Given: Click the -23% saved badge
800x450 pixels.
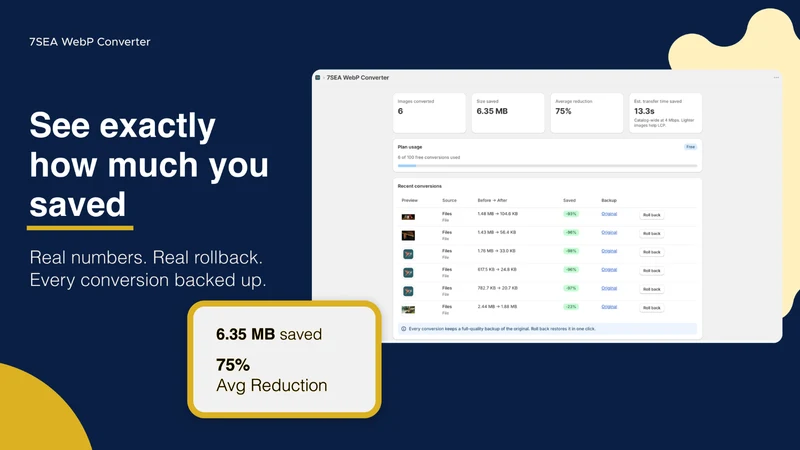Looking at the screenshot, I should 571,307.
